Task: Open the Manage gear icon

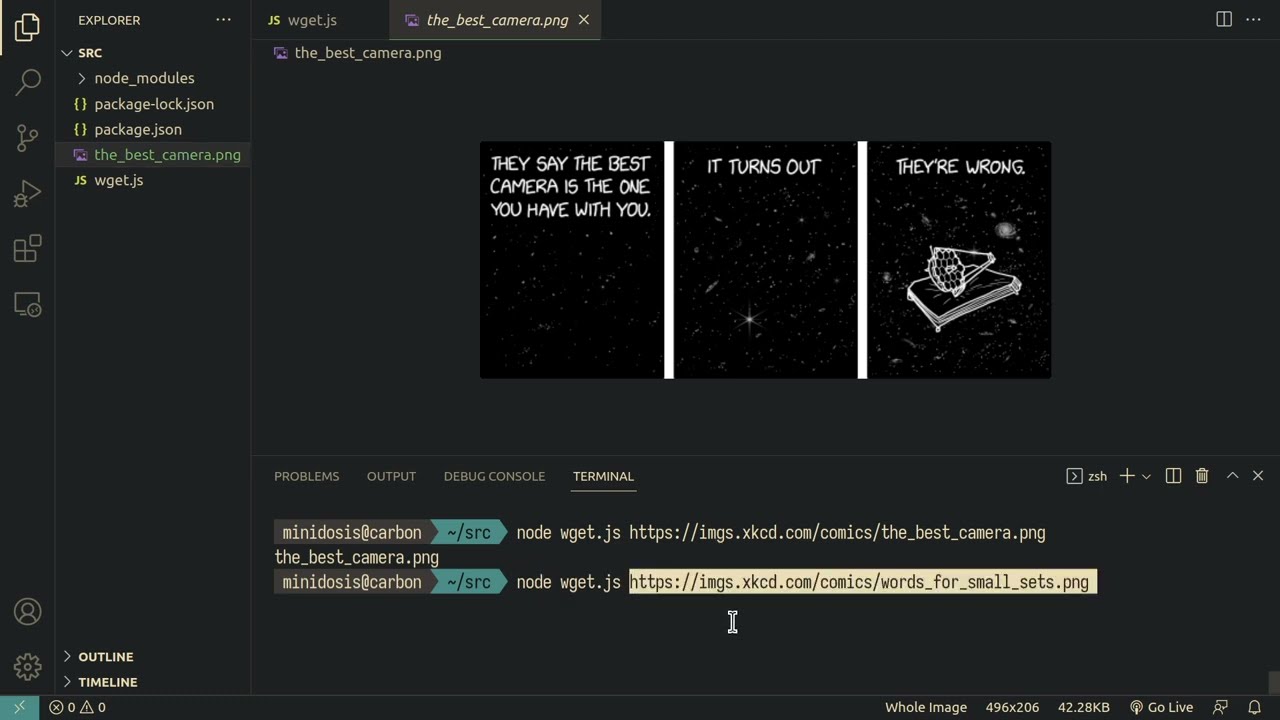Action: 28,666
